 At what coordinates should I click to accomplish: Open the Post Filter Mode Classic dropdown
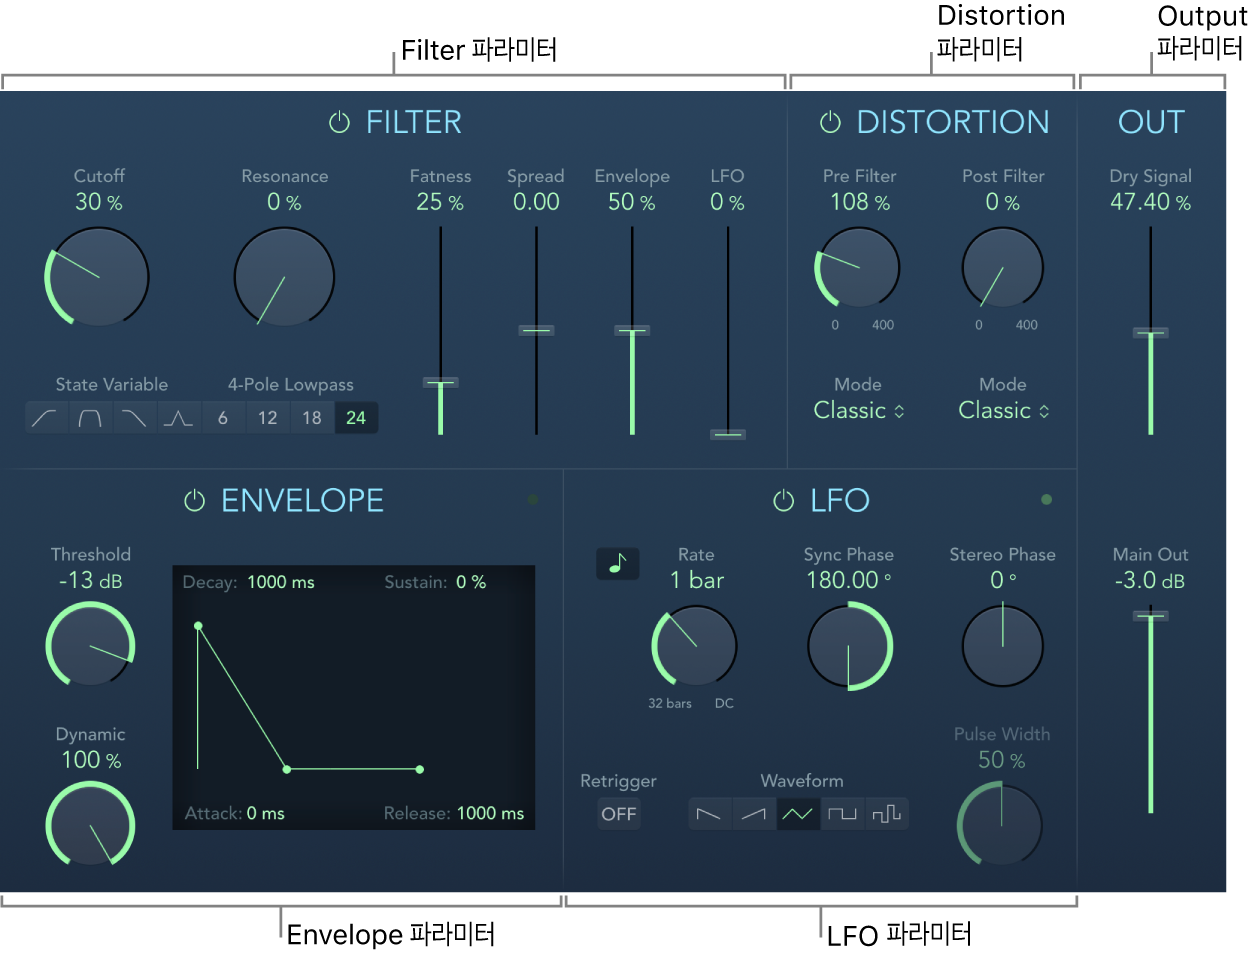tap(1004, 410)
